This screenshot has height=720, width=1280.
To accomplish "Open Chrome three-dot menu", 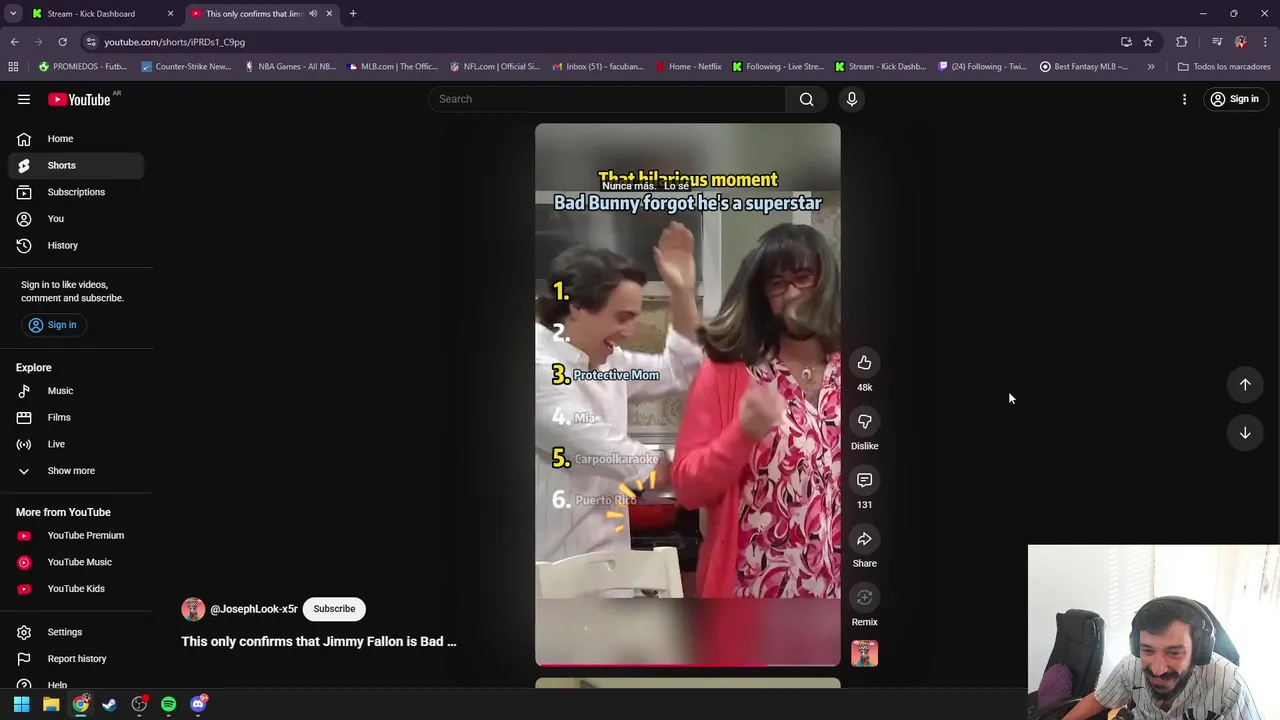I will (x=1266, y=42).
